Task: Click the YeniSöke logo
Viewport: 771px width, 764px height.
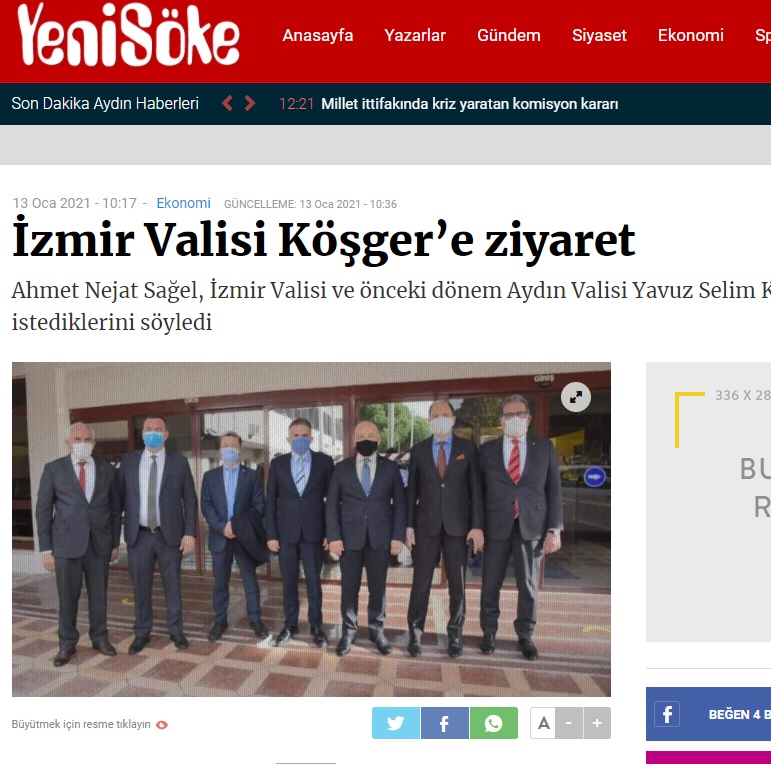Action: [x=128, y=35]
